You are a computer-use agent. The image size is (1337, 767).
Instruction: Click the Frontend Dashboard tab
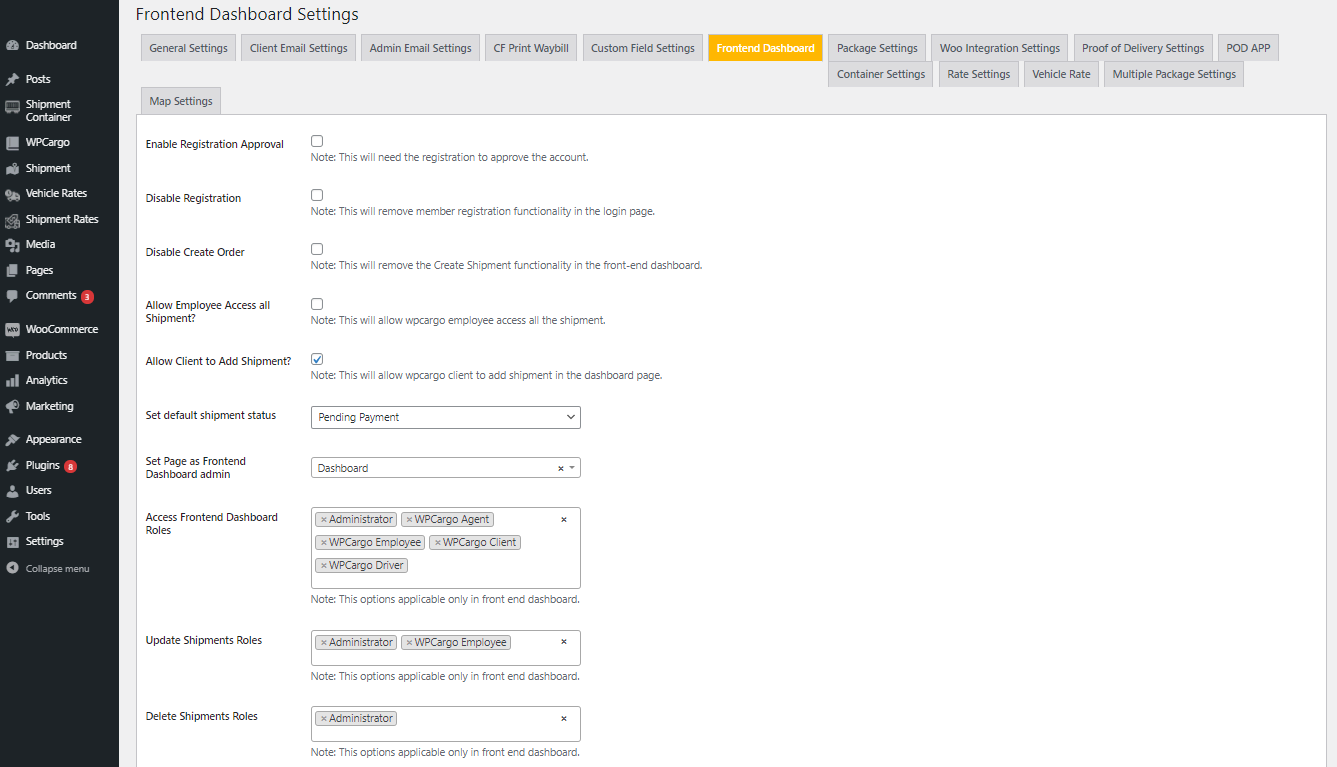(x=766, y=48)
